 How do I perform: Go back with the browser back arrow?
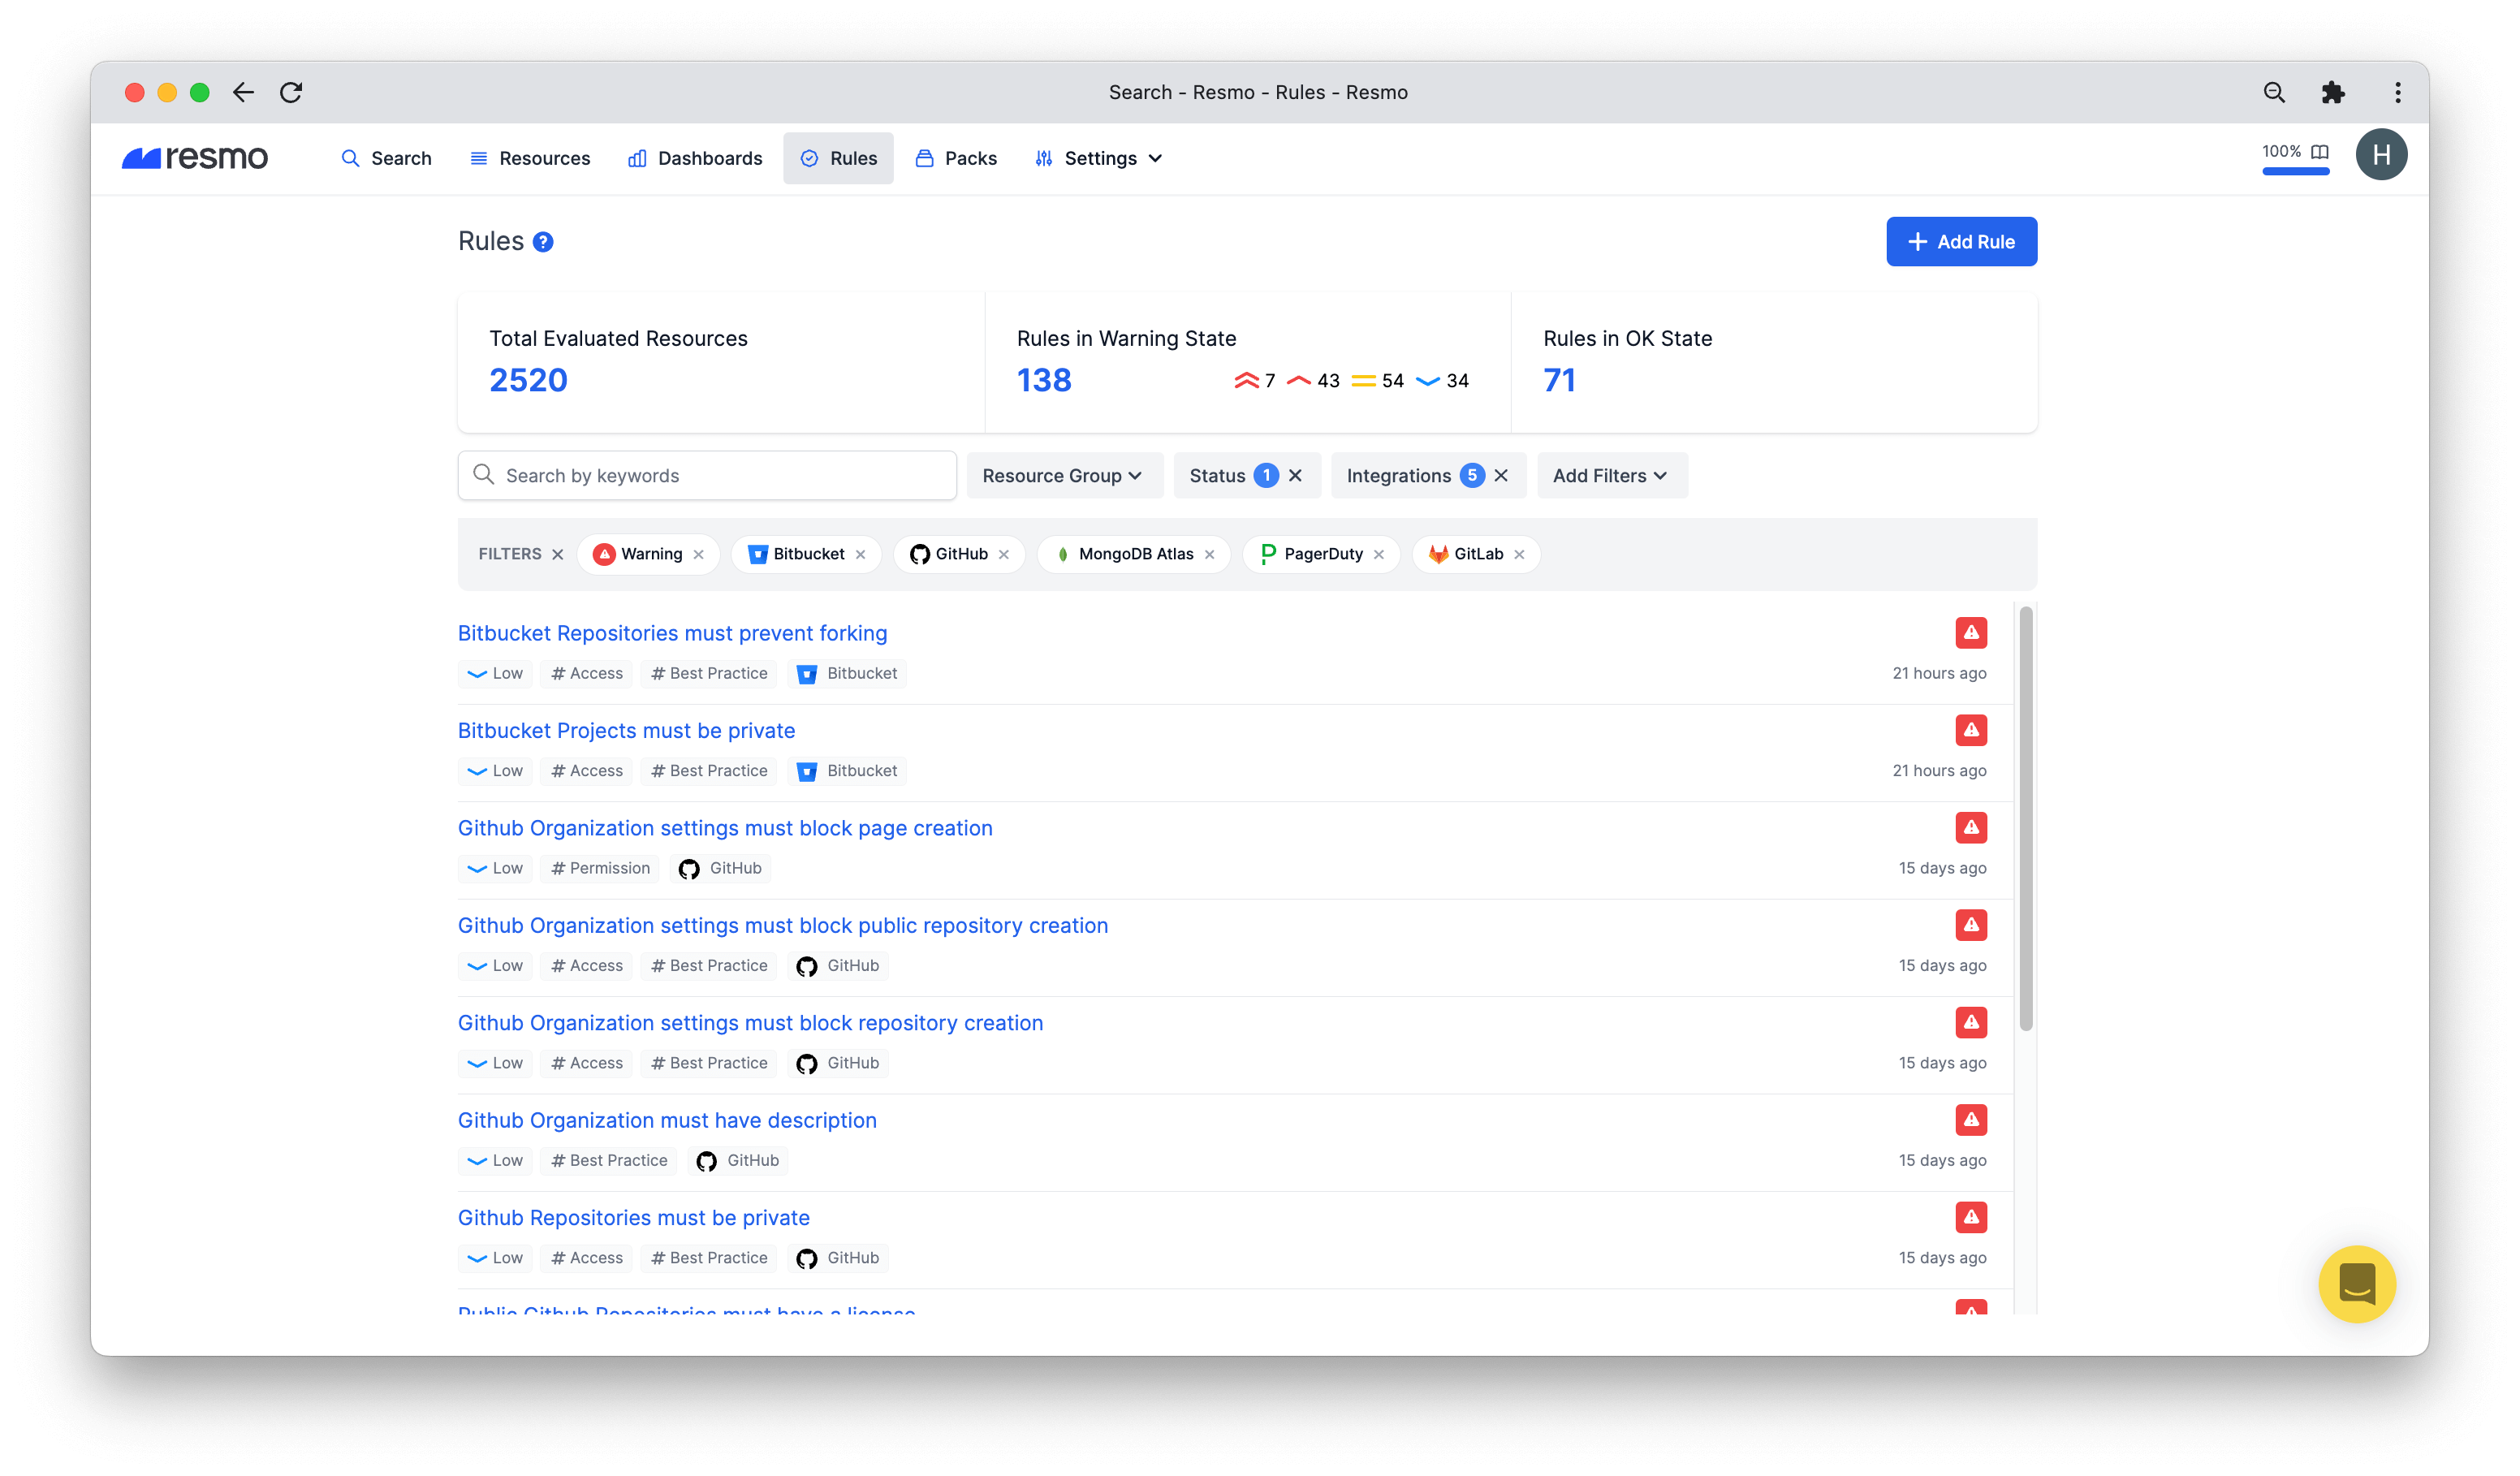[243, 92]
